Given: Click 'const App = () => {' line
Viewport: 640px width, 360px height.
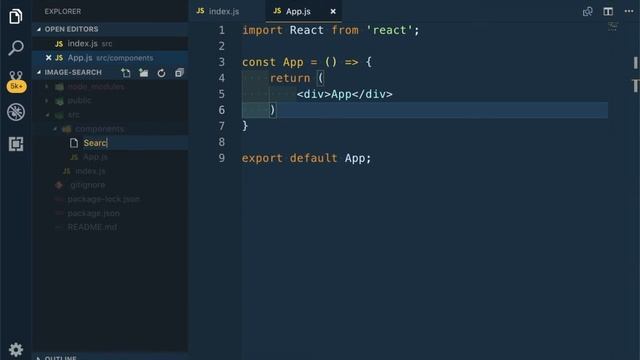Looking at the screenshot, I should (x=307, y=62).
